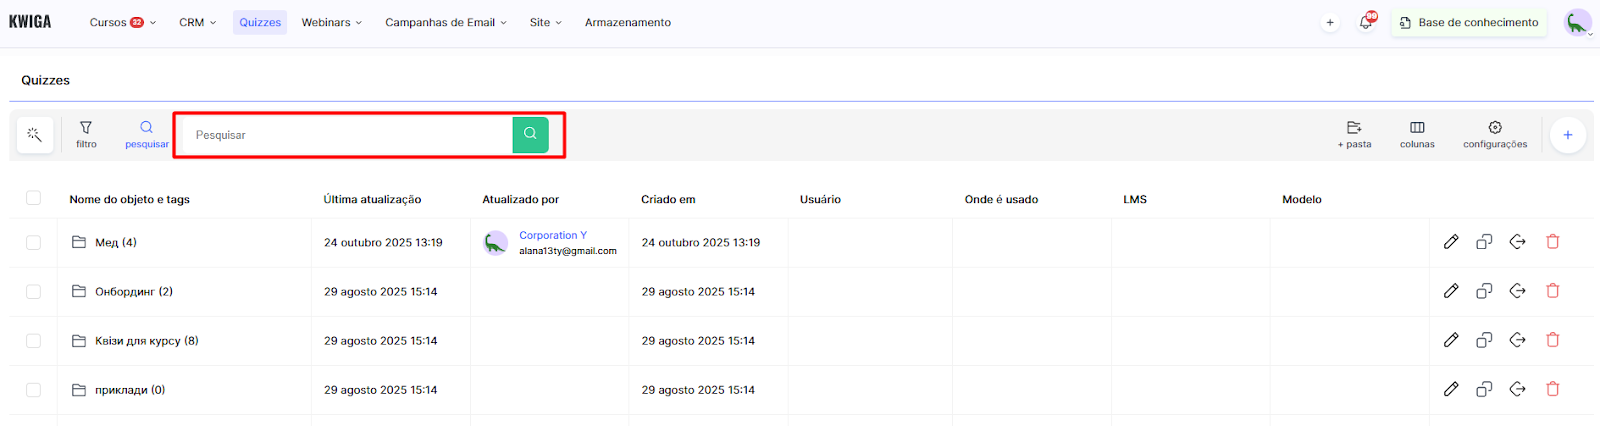Expand the Campanhas de Email menu
This screenshot has height=426, width=1600.
(x=445, y=22)
